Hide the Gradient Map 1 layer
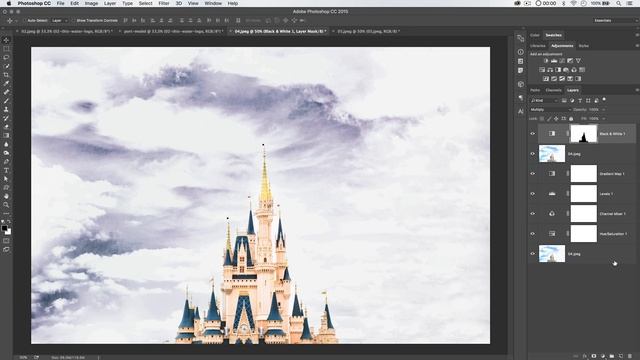Screen dimensions: 640x360 click(533, 173)
